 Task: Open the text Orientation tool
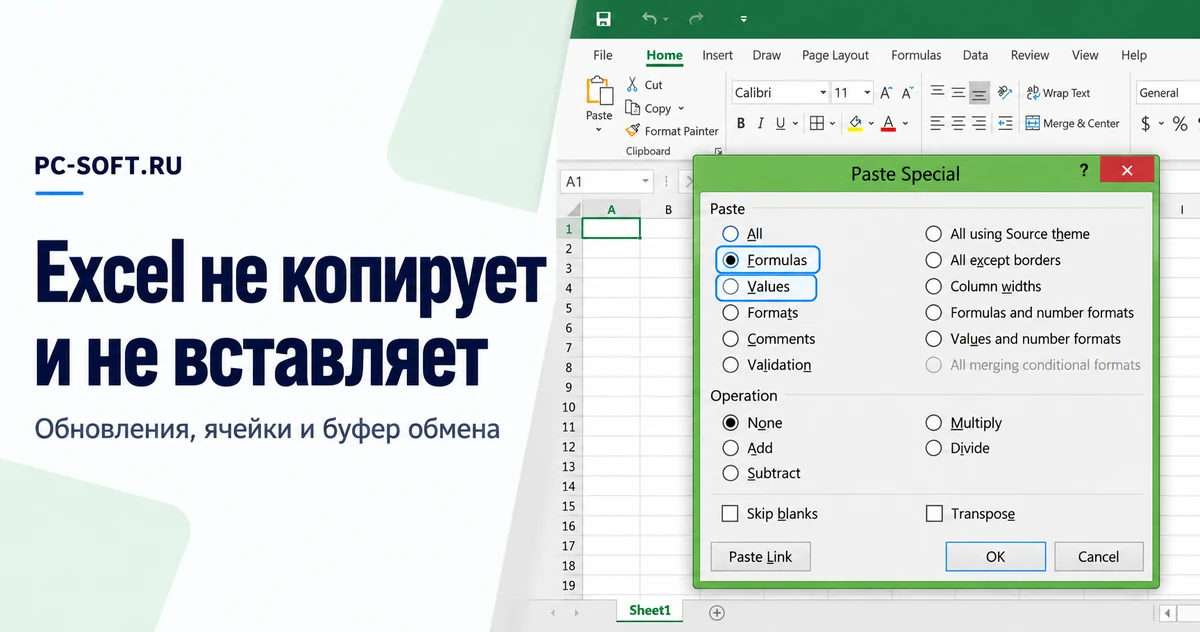pyautogui.click(x=1003, y=92)
